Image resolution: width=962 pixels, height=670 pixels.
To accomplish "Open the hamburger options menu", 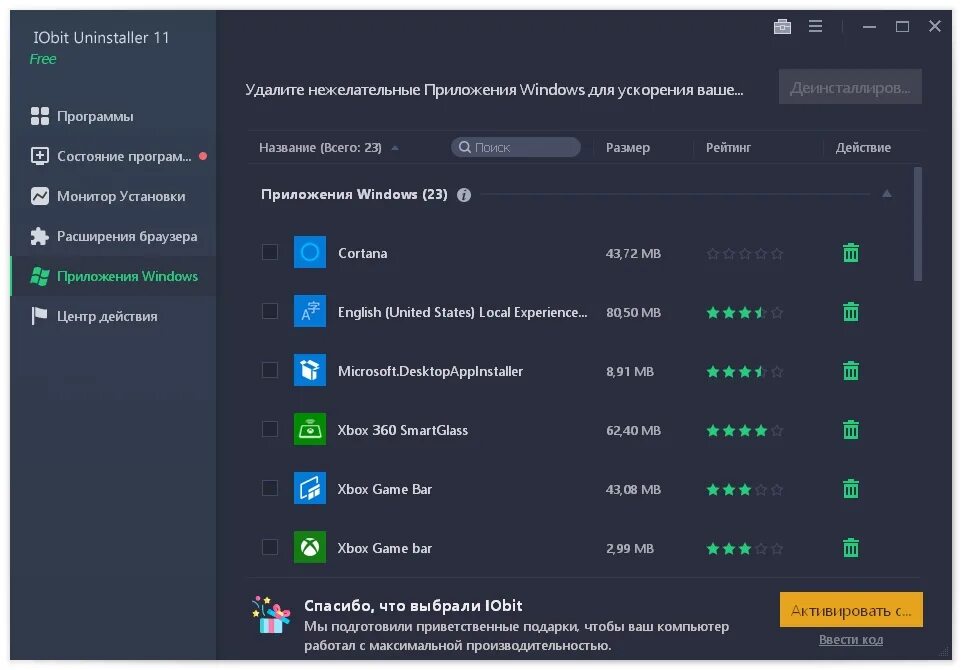I will (x=815, y=26).
